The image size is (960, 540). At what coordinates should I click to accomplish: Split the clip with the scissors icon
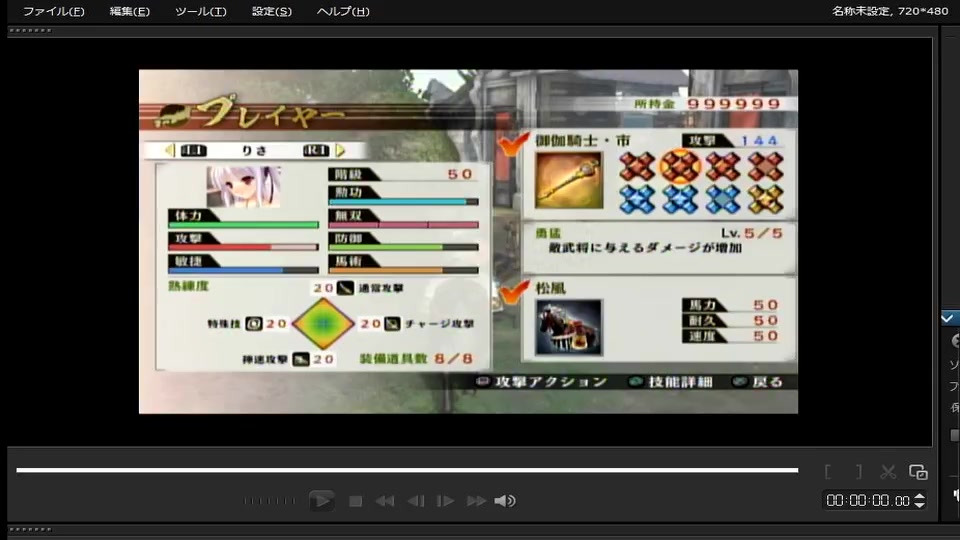[x=888, y=472]
